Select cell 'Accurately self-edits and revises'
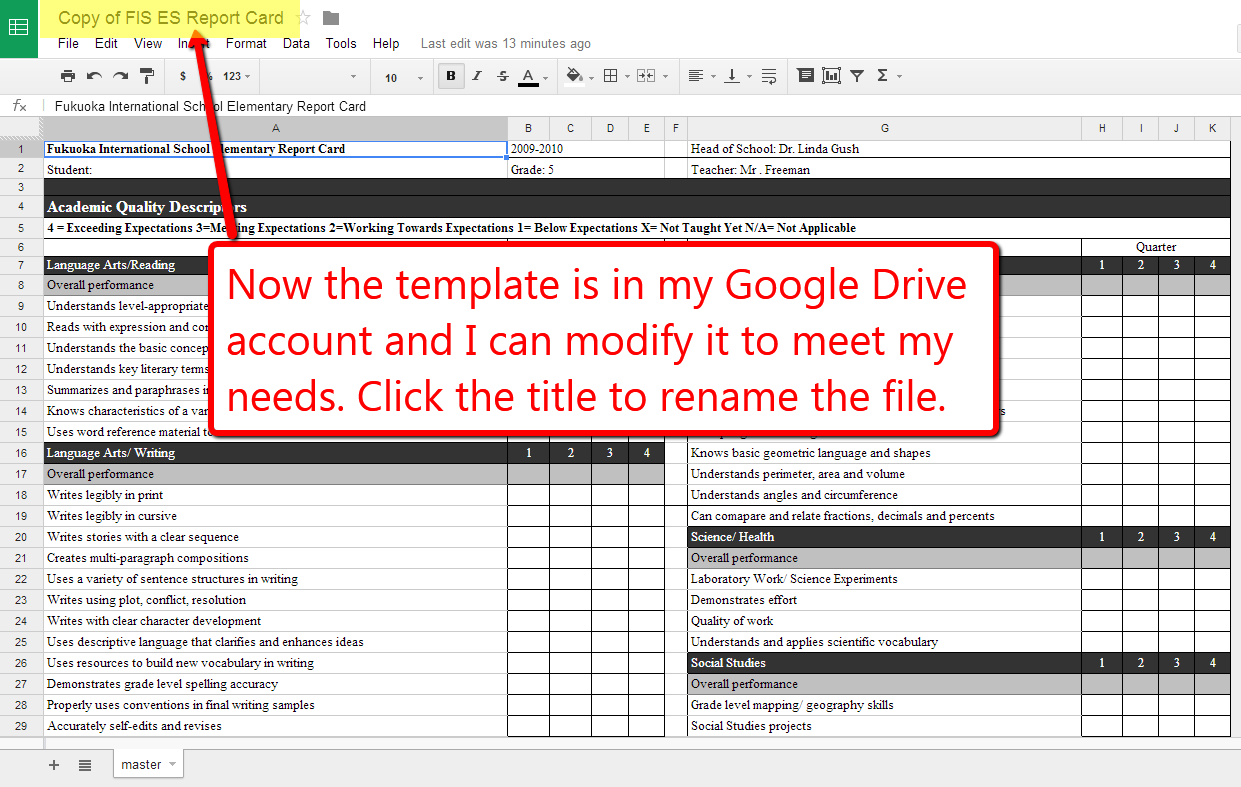 tap(276, 726)
